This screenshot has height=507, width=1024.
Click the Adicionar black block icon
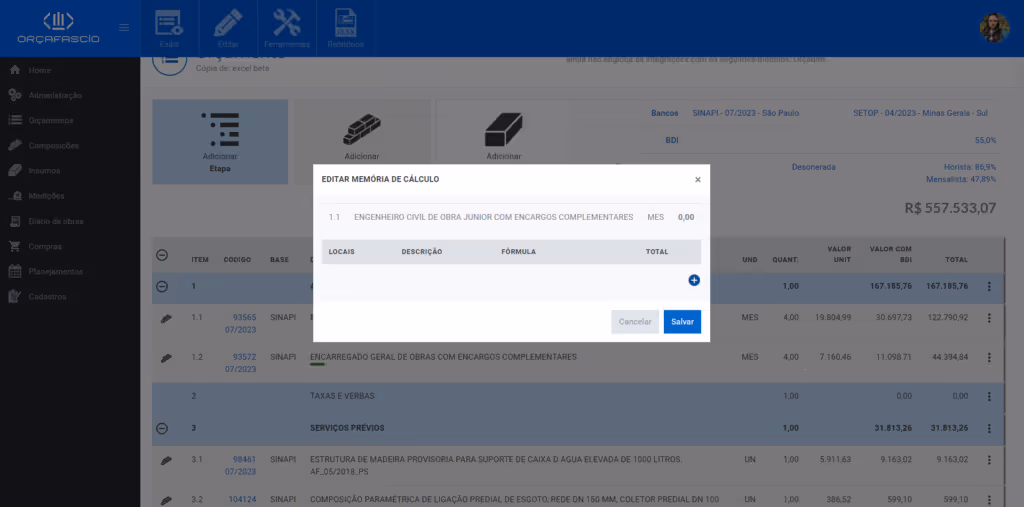pos(504,129)
